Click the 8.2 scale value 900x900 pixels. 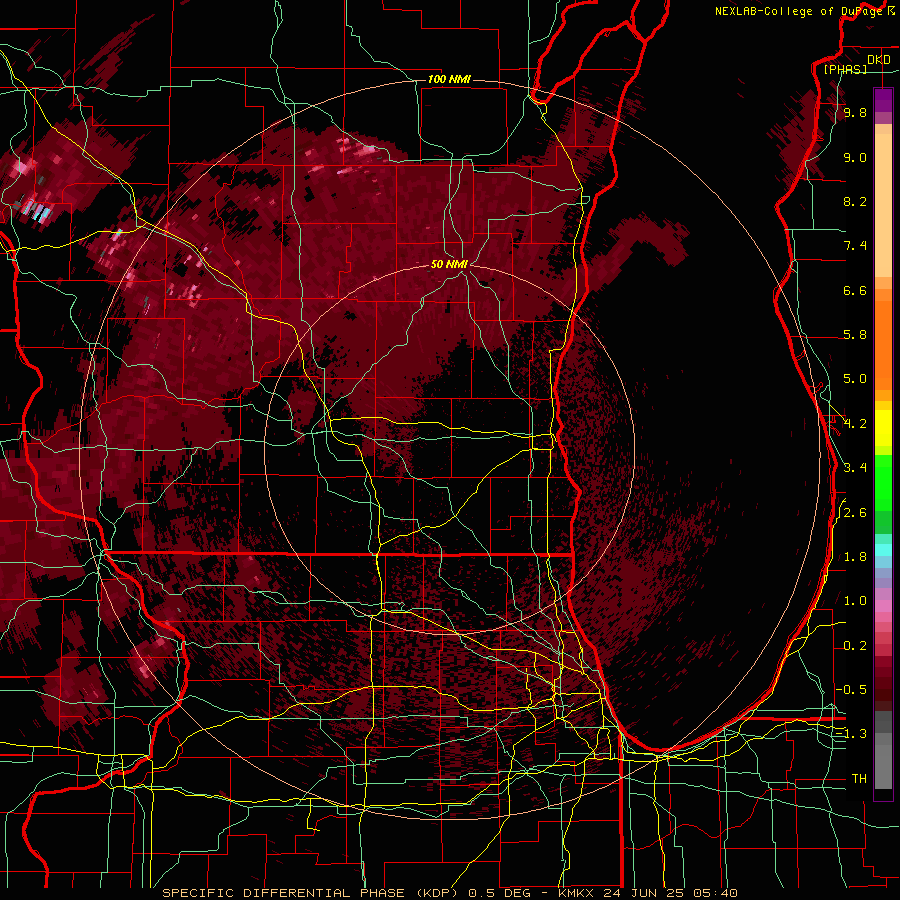(x=855, y=201)
